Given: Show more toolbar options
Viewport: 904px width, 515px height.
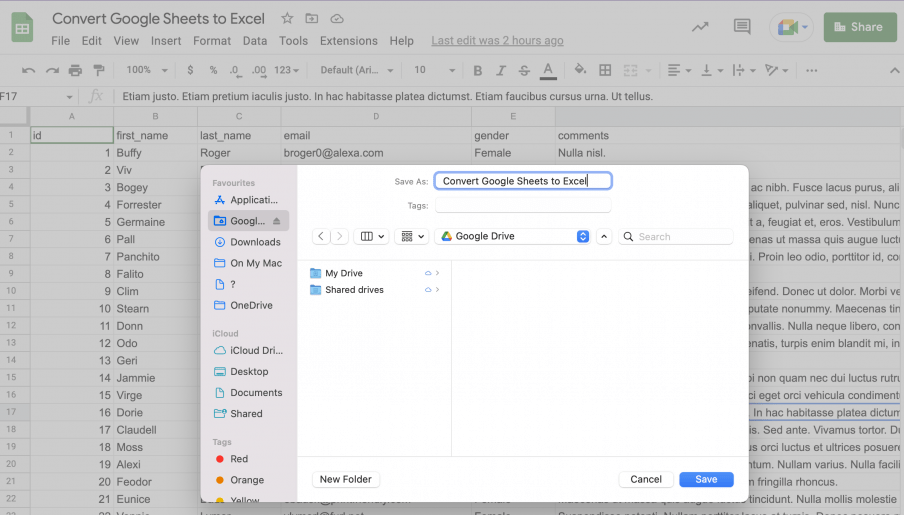Looking at the screenshot, I should 811,70.
